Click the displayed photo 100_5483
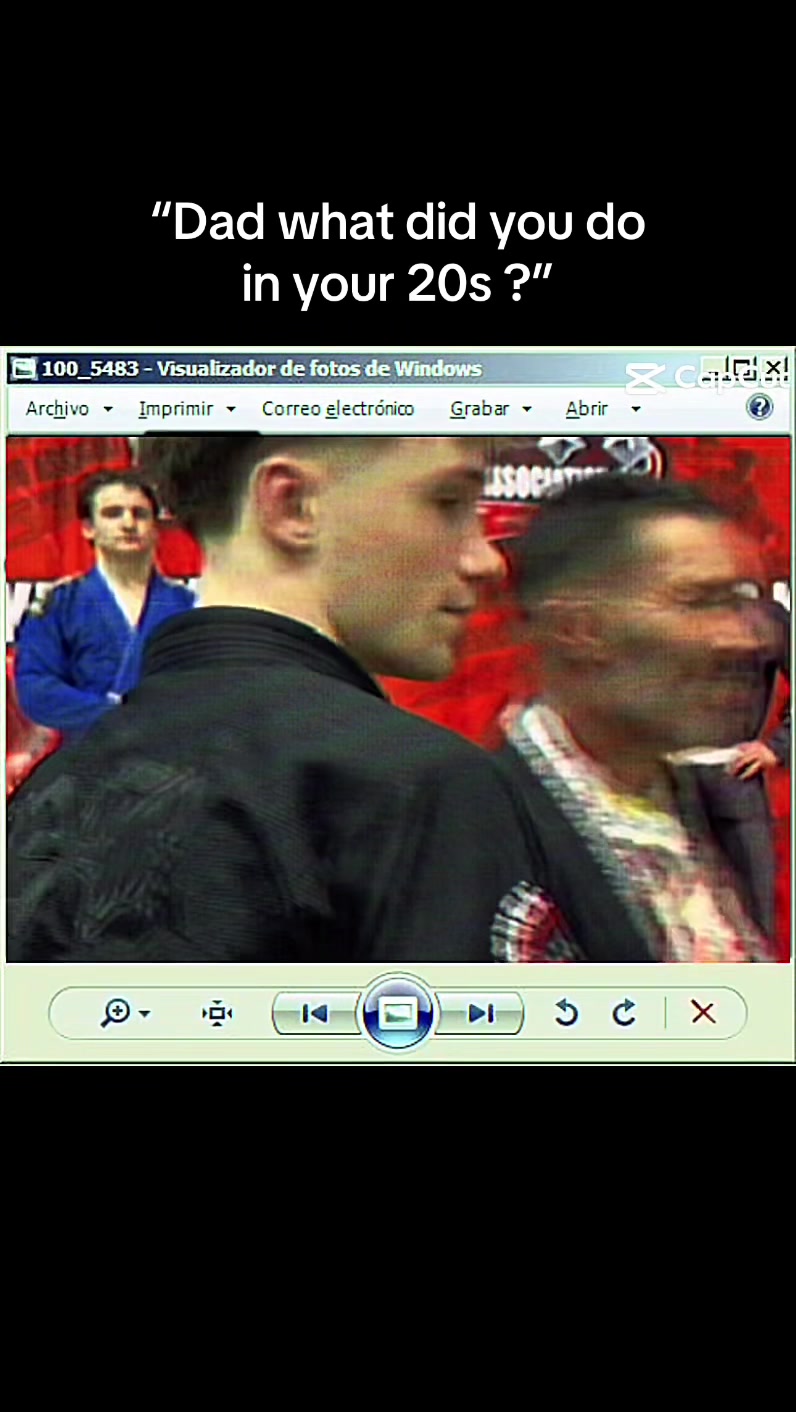 tap(398, 699)
